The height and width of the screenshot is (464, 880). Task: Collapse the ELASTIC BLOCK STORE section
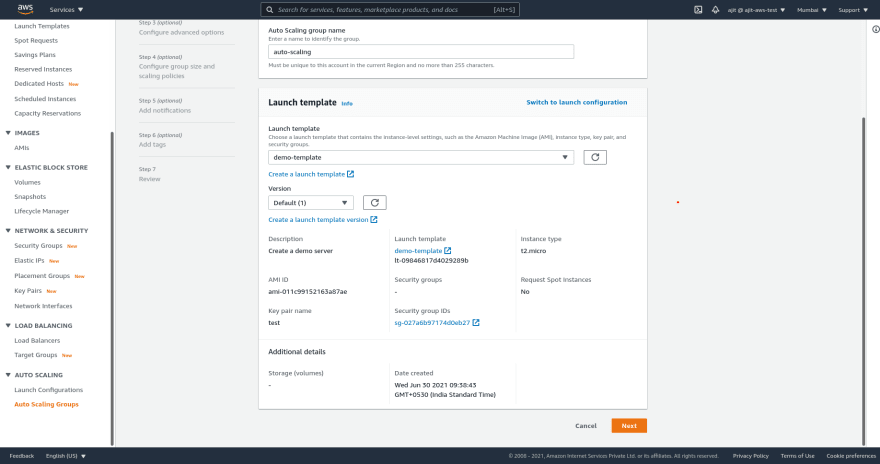8,167
